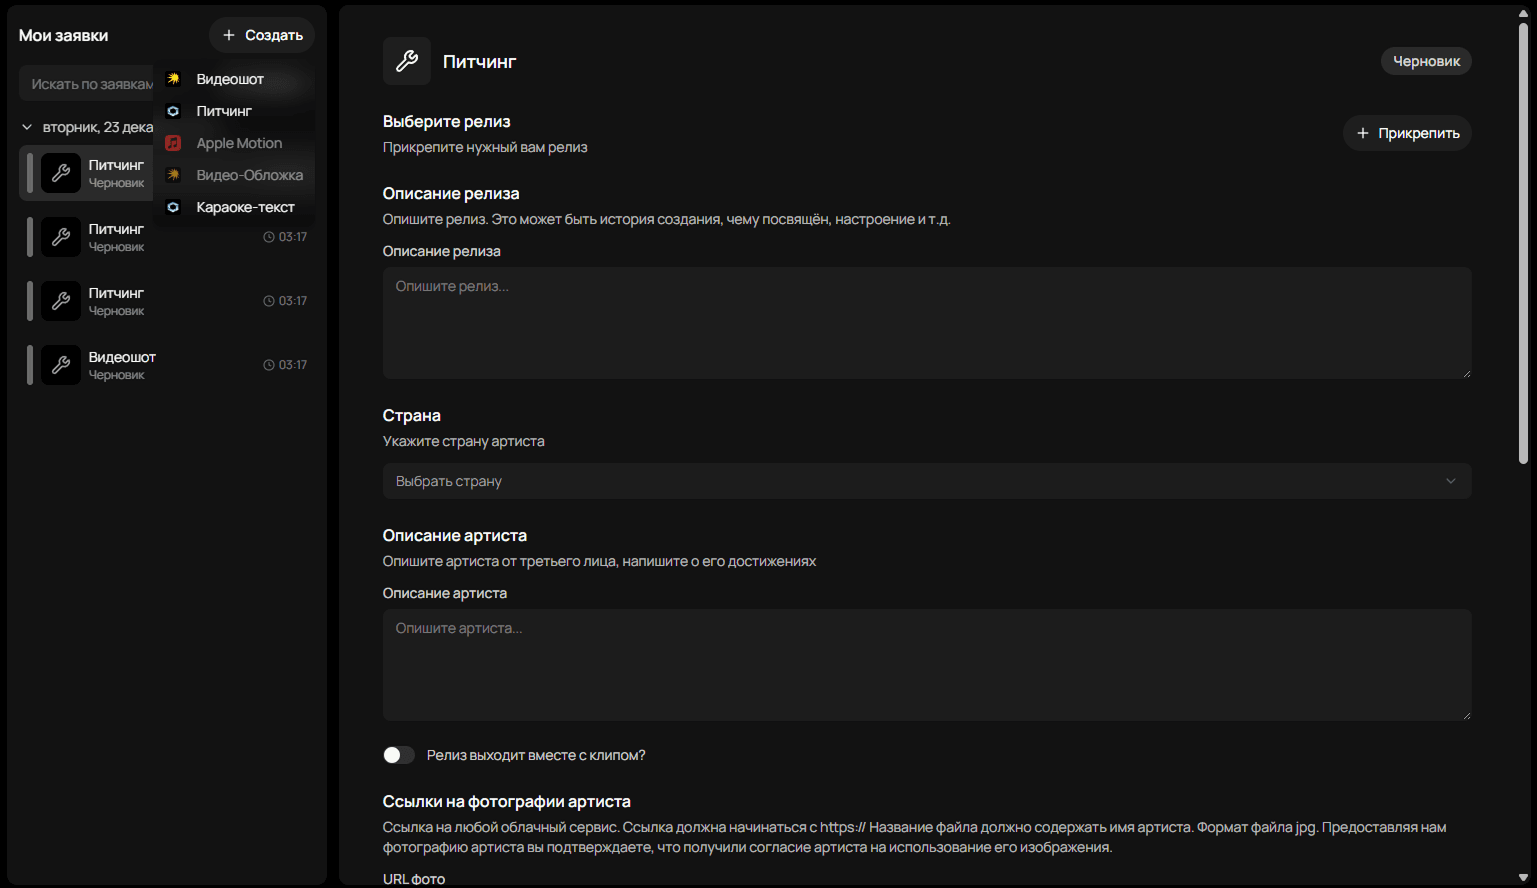Click the wrench thumbnail on the second Питчинг draft
Screen dimensions: 1537x888
[x=61, y=237]
